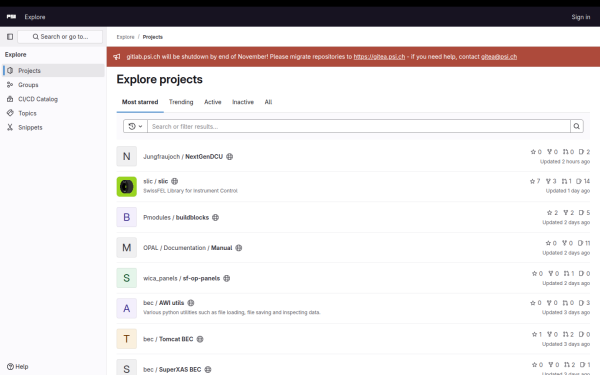Click the Snippets scissors icon
Image resolution: width=600 pixels, height=375 pixels.
point(10,127)
